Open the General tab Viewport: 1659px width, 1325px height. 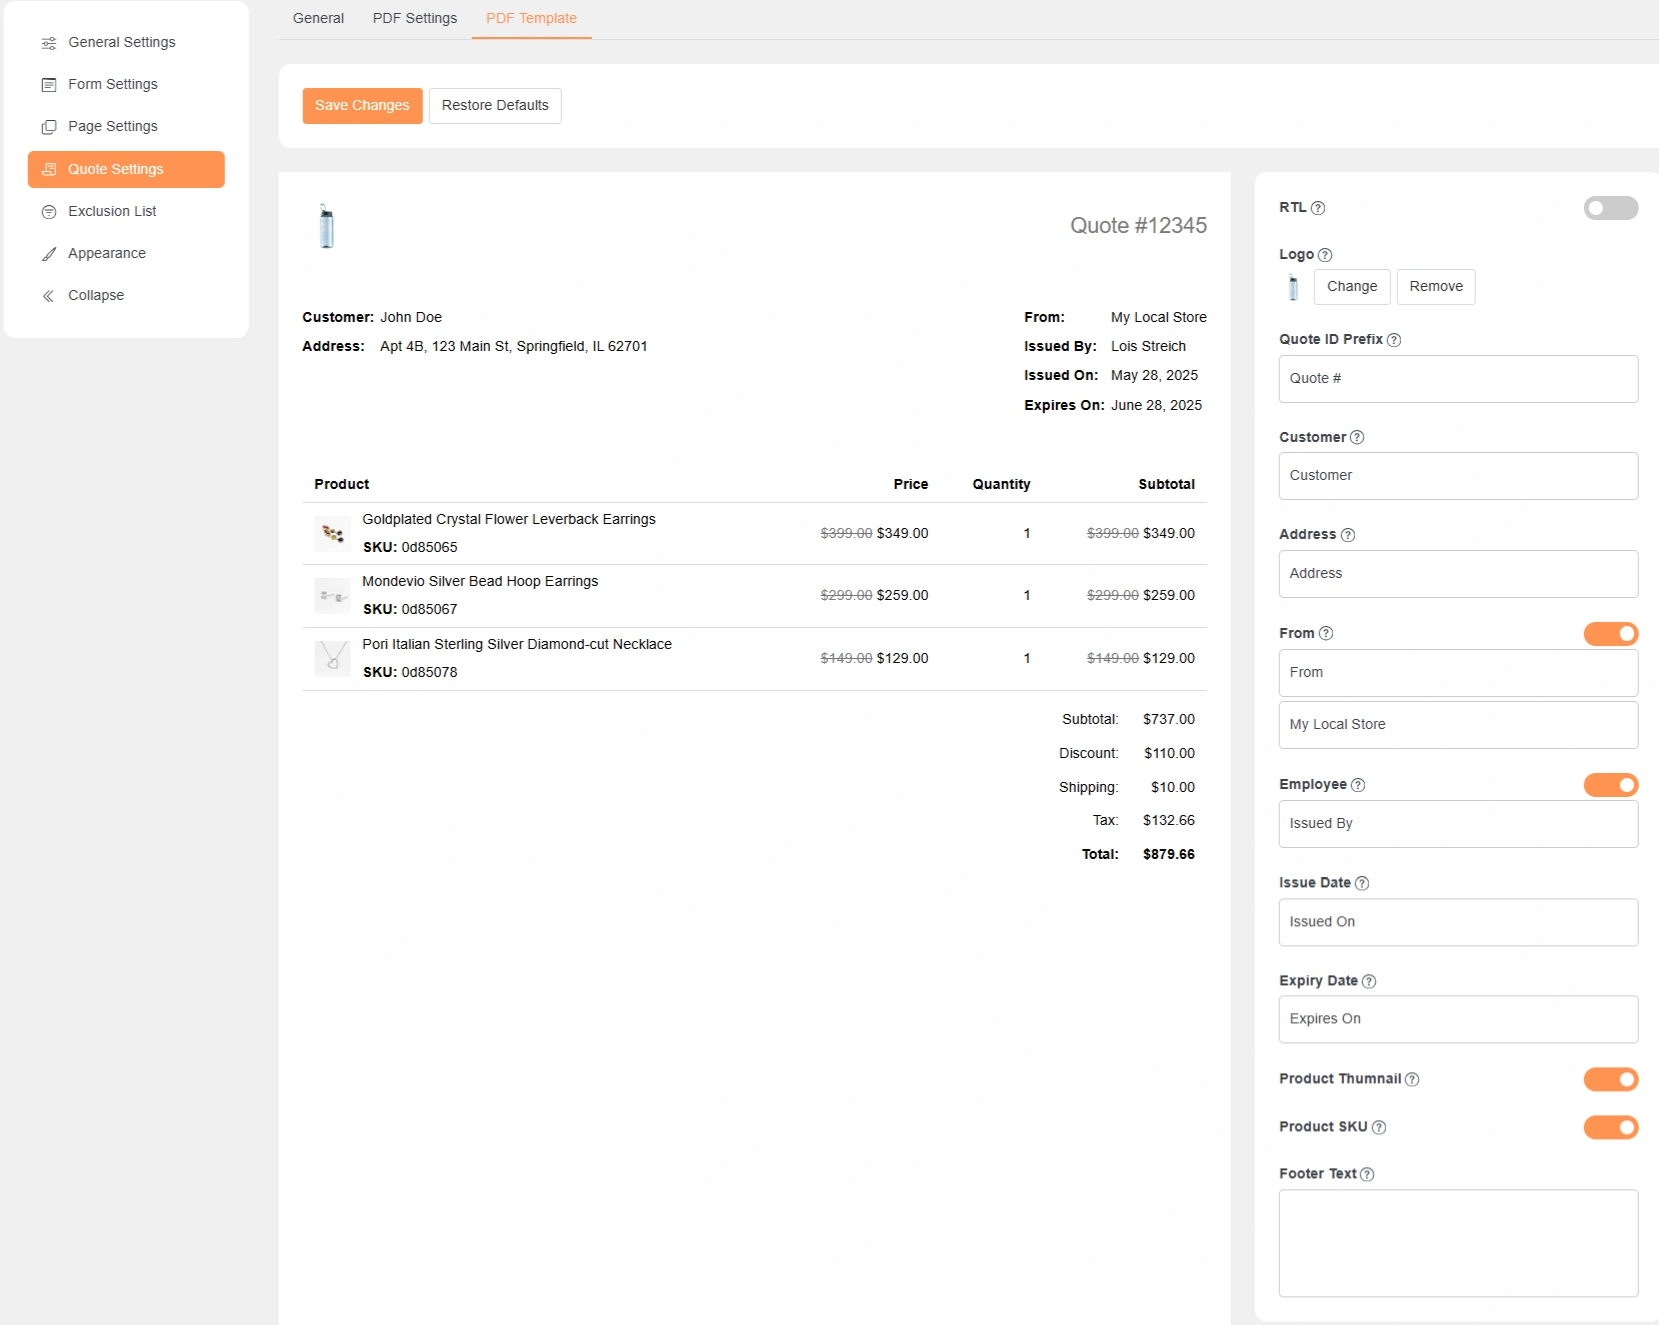[318, 18]
